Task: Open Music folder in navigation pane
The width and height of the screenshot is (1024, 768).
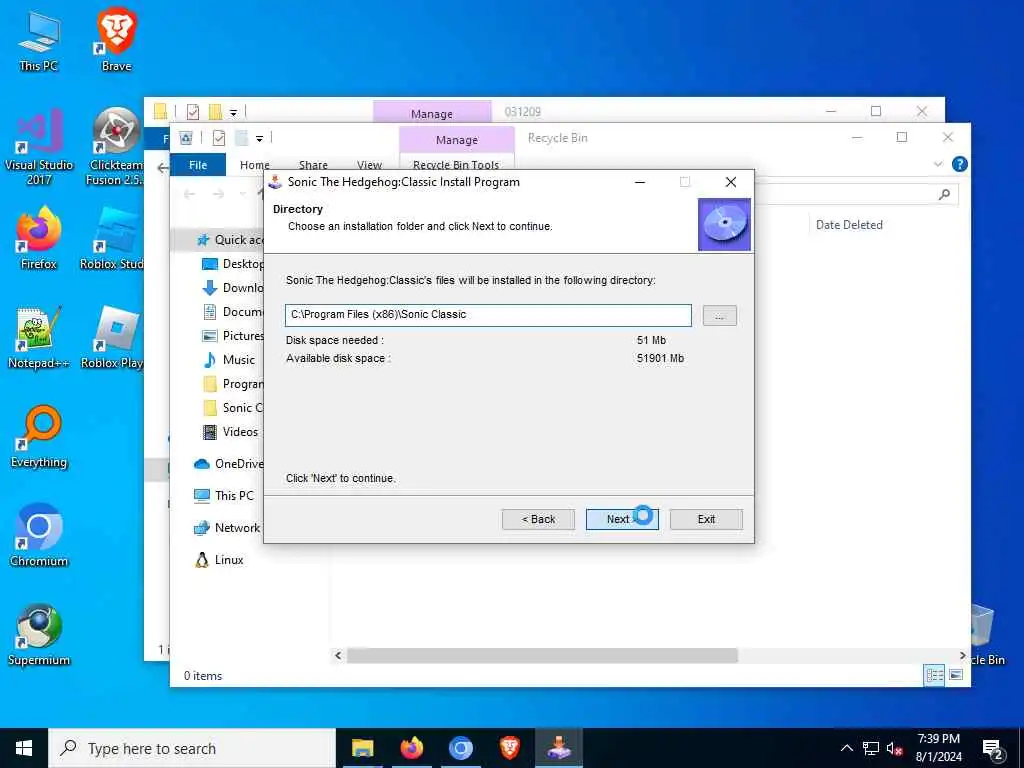Action: [229, 360]
